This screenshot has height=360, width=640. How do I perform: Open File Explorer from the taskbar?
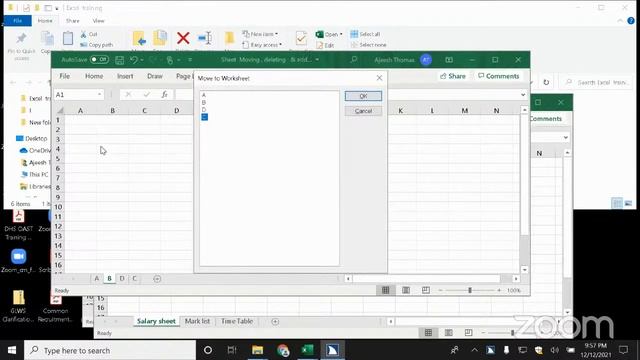[x=258, y=350]
